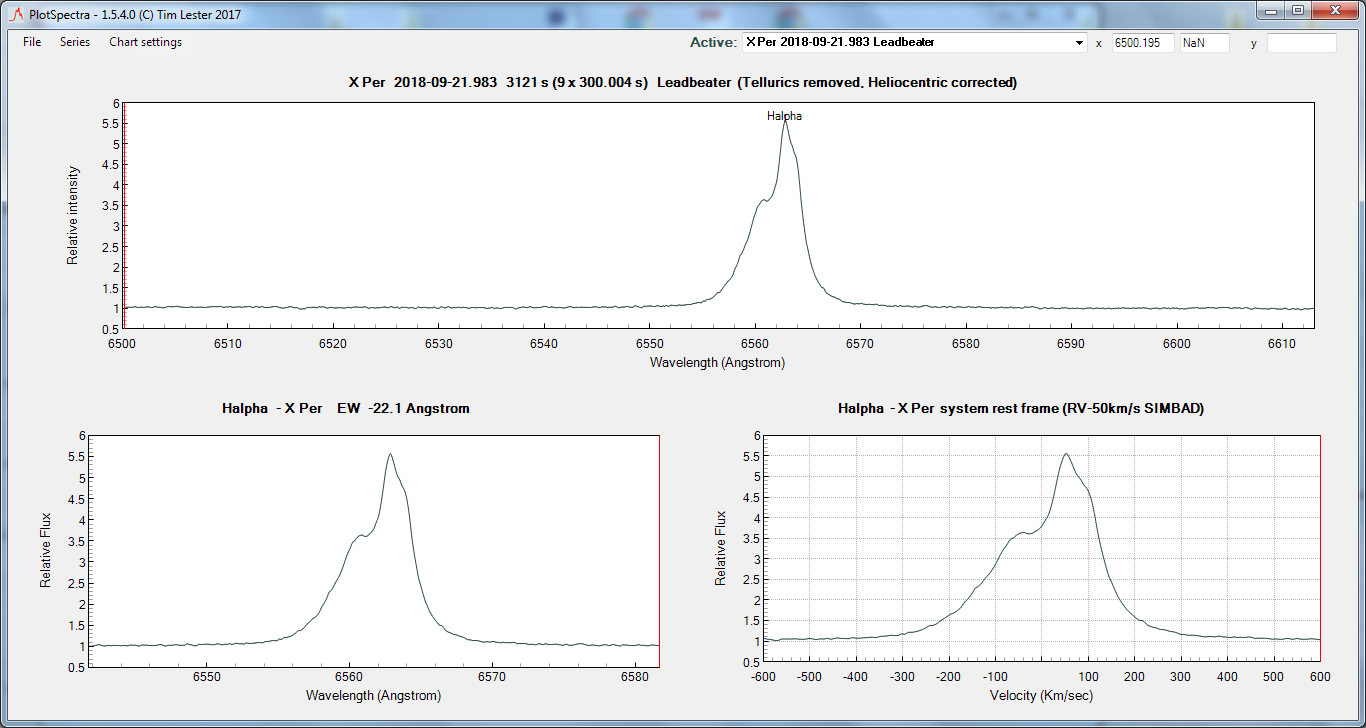Viewport: 1366px width, 728px height.
Task: Click the Velocity (Km/sec) axis label
Action: (1040, 695)
